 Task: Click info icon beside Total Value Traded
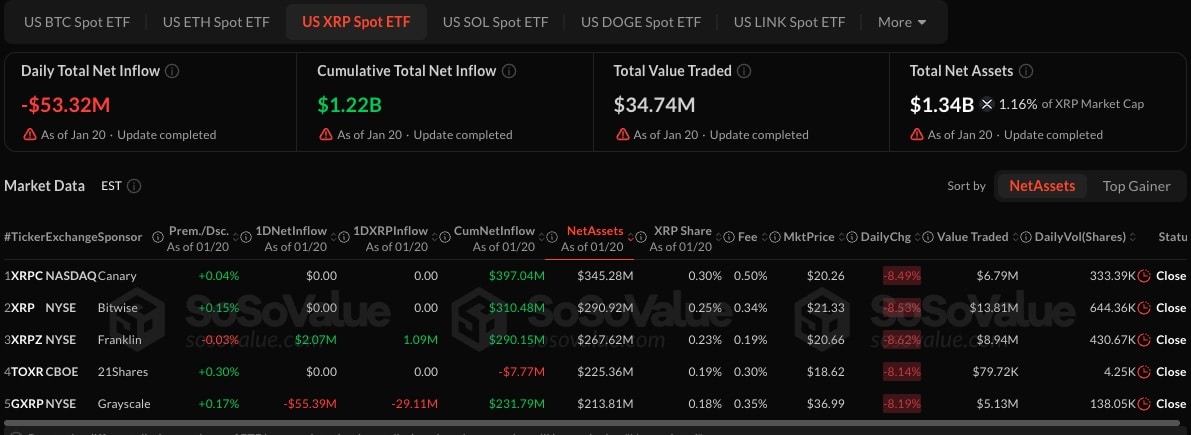(746, 72)
